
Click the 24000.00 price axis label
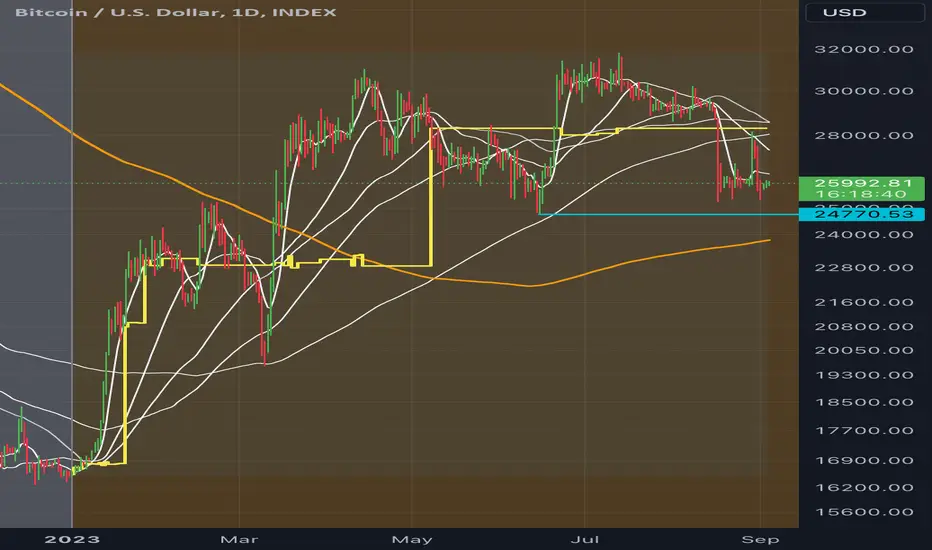(864, 235)
